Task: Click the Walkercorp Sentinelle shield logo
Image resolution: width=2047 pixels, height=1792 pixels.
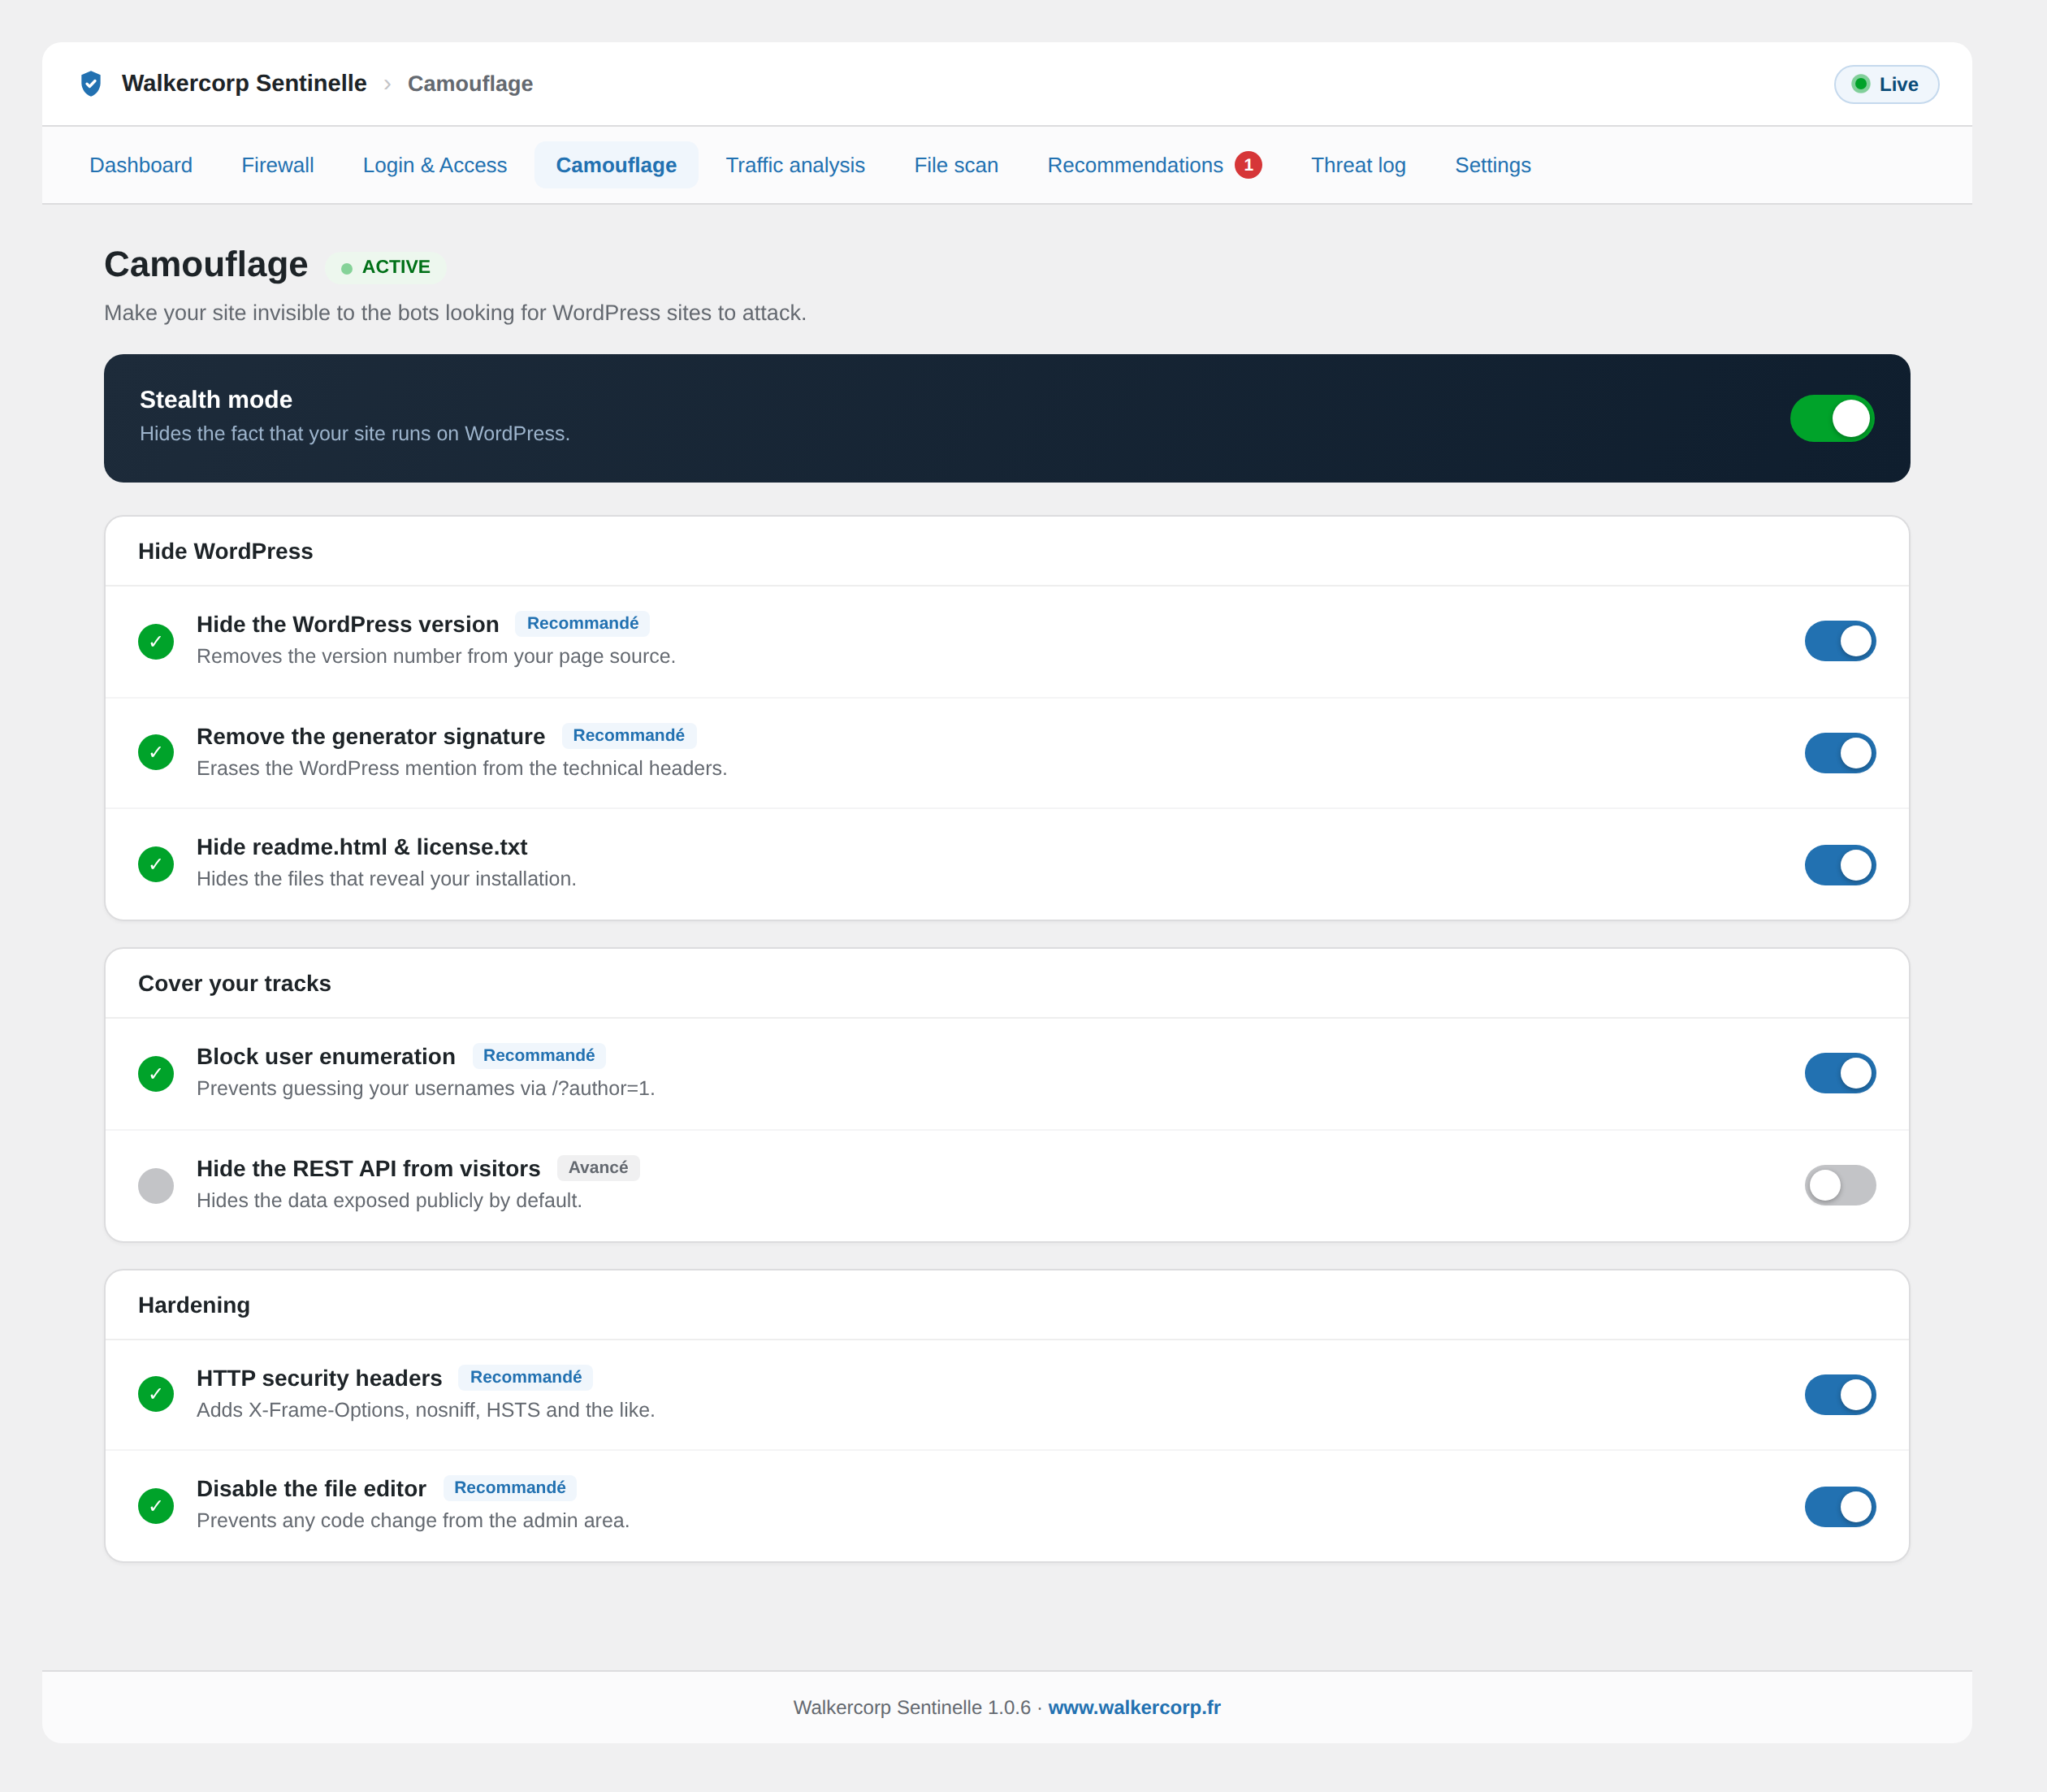Action: [x=91, y=83]
